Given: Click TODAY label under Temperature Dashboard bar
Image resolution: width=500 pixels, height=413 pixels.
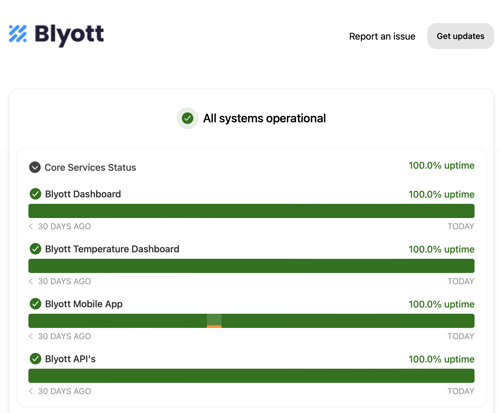Looking at the screenshot, I should click(x=461, y=281).
